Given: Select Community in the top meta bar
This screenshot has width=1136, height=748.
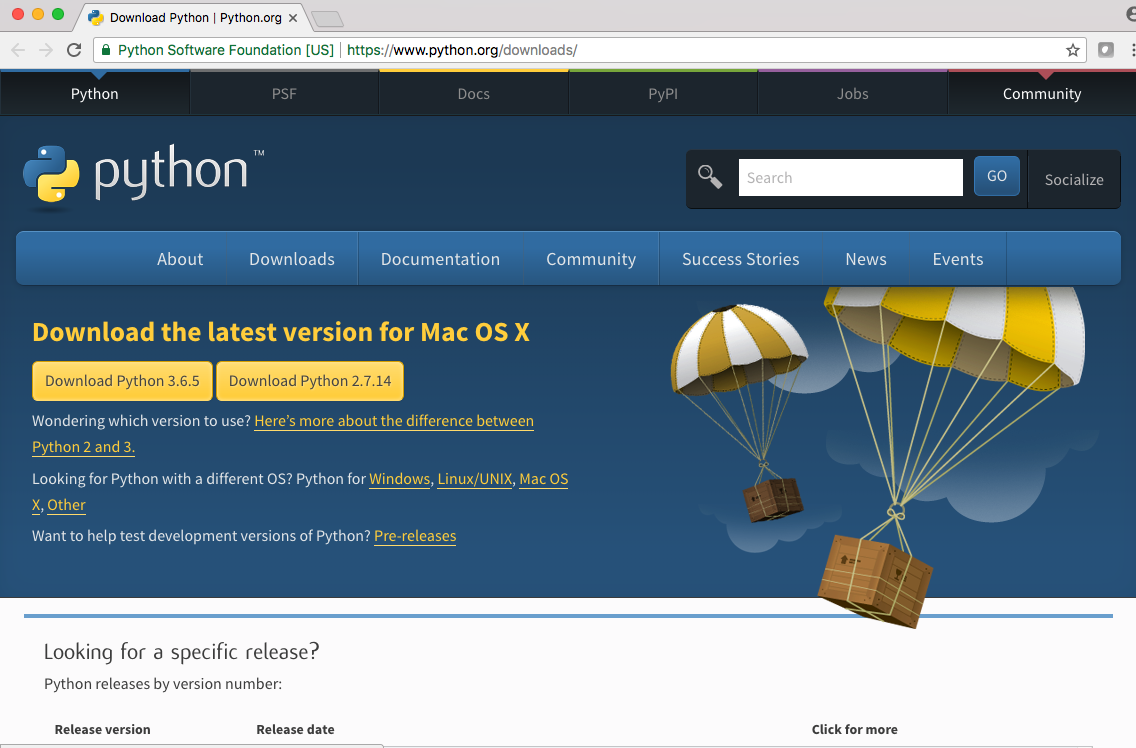Looking at the screenshot, I should coord(1042,94).
